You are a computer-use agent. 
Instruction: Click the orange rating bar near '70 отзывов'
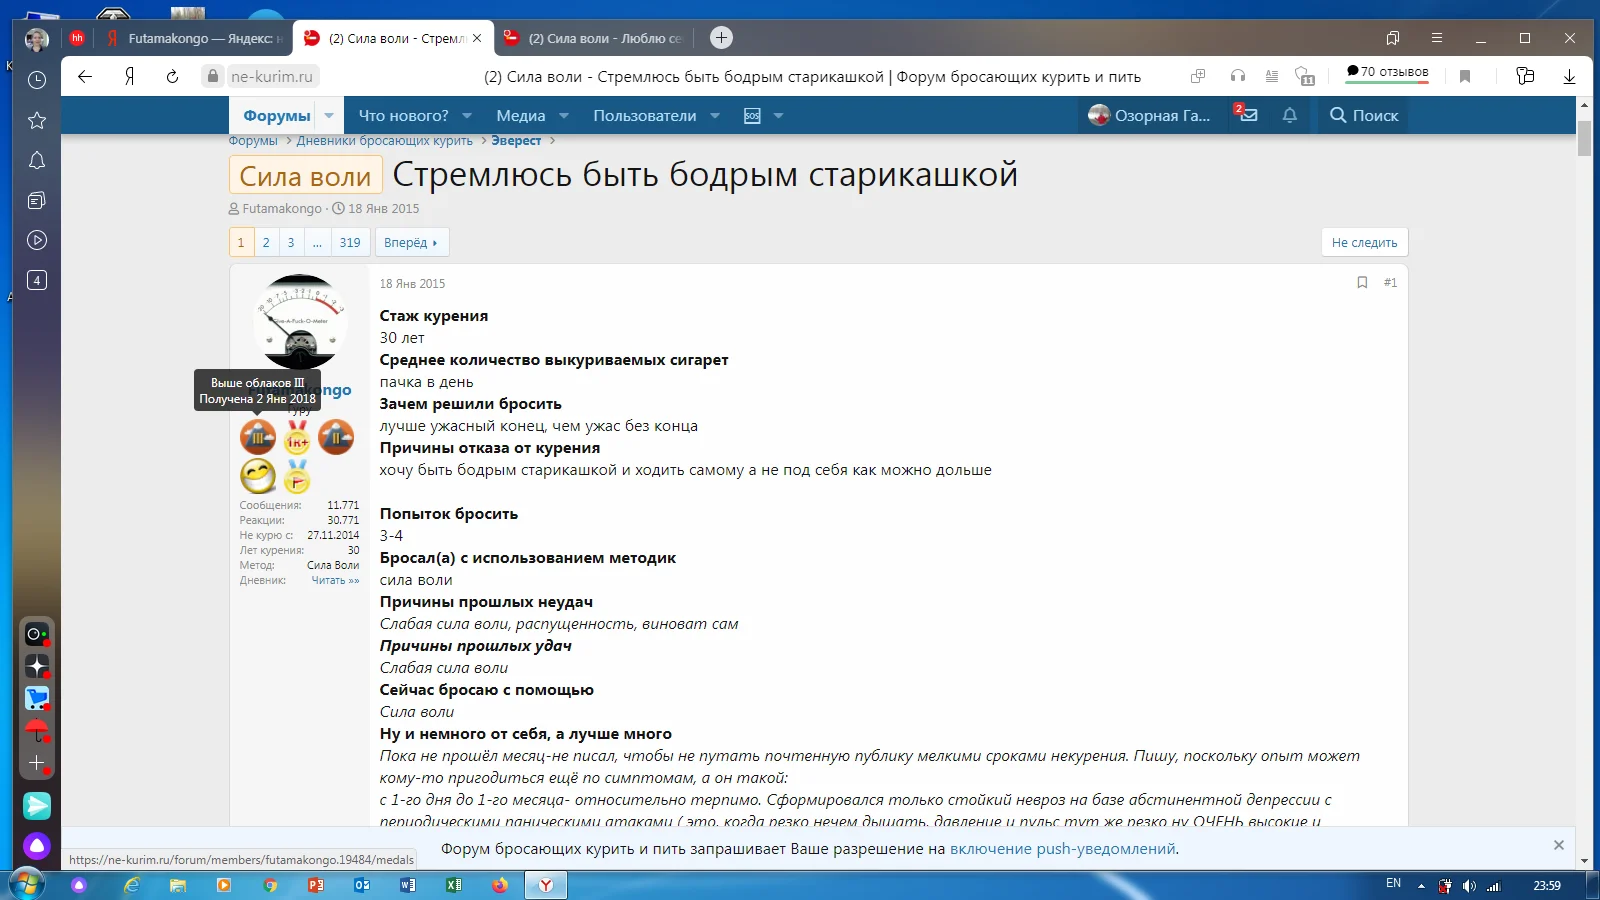1388,83
